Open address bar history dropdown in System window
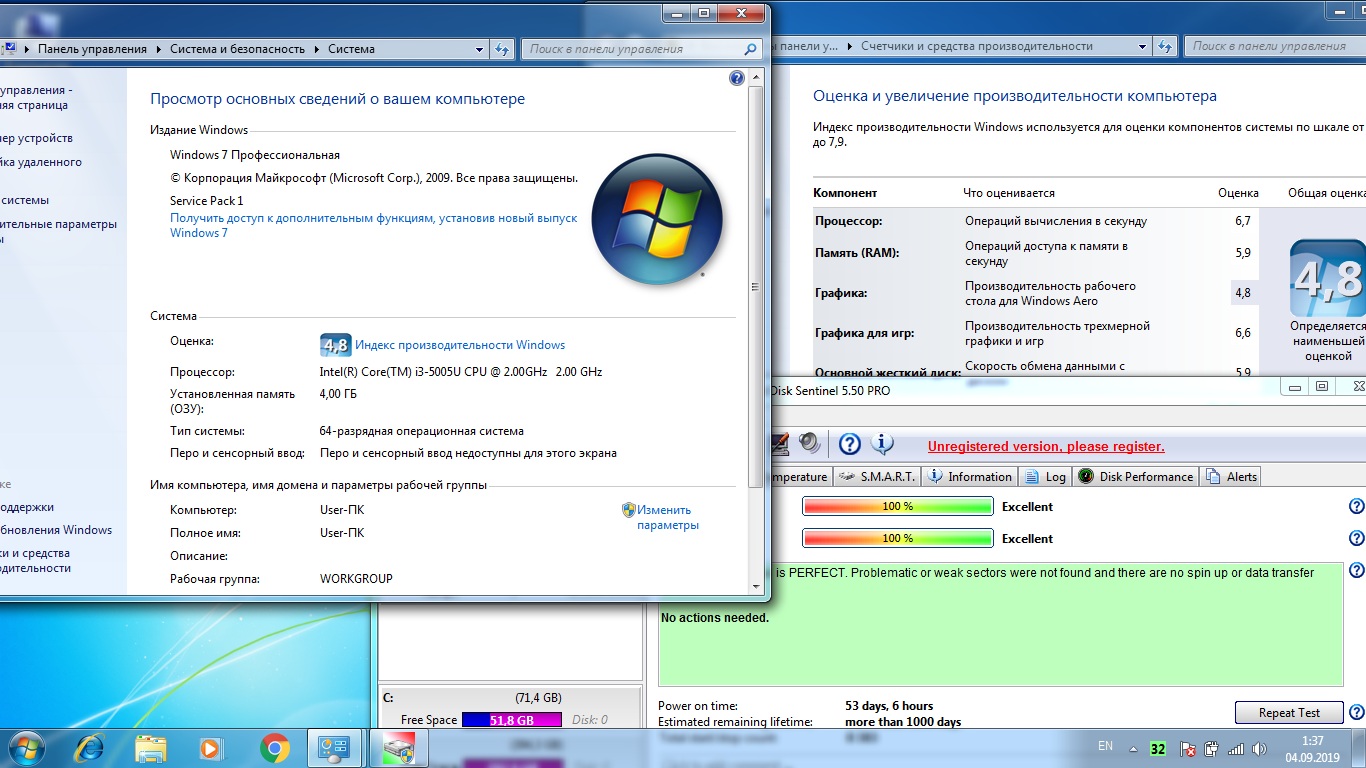1366x768 pixels. (479, 49)
